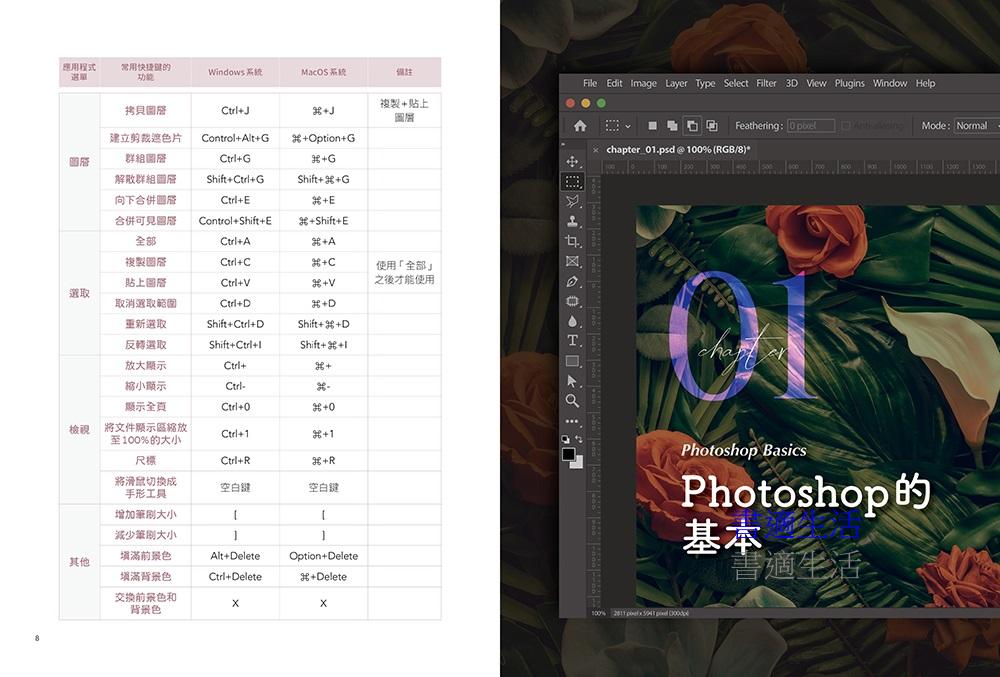Open the Layer menu

[x=676, y=83]
